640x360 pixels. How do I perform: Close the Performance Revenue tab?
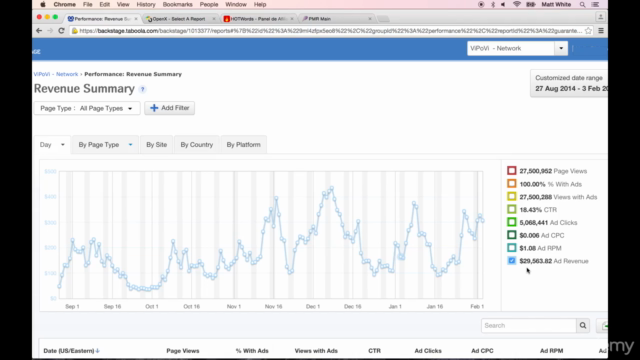pyautogui.click(x=136, y=19)
